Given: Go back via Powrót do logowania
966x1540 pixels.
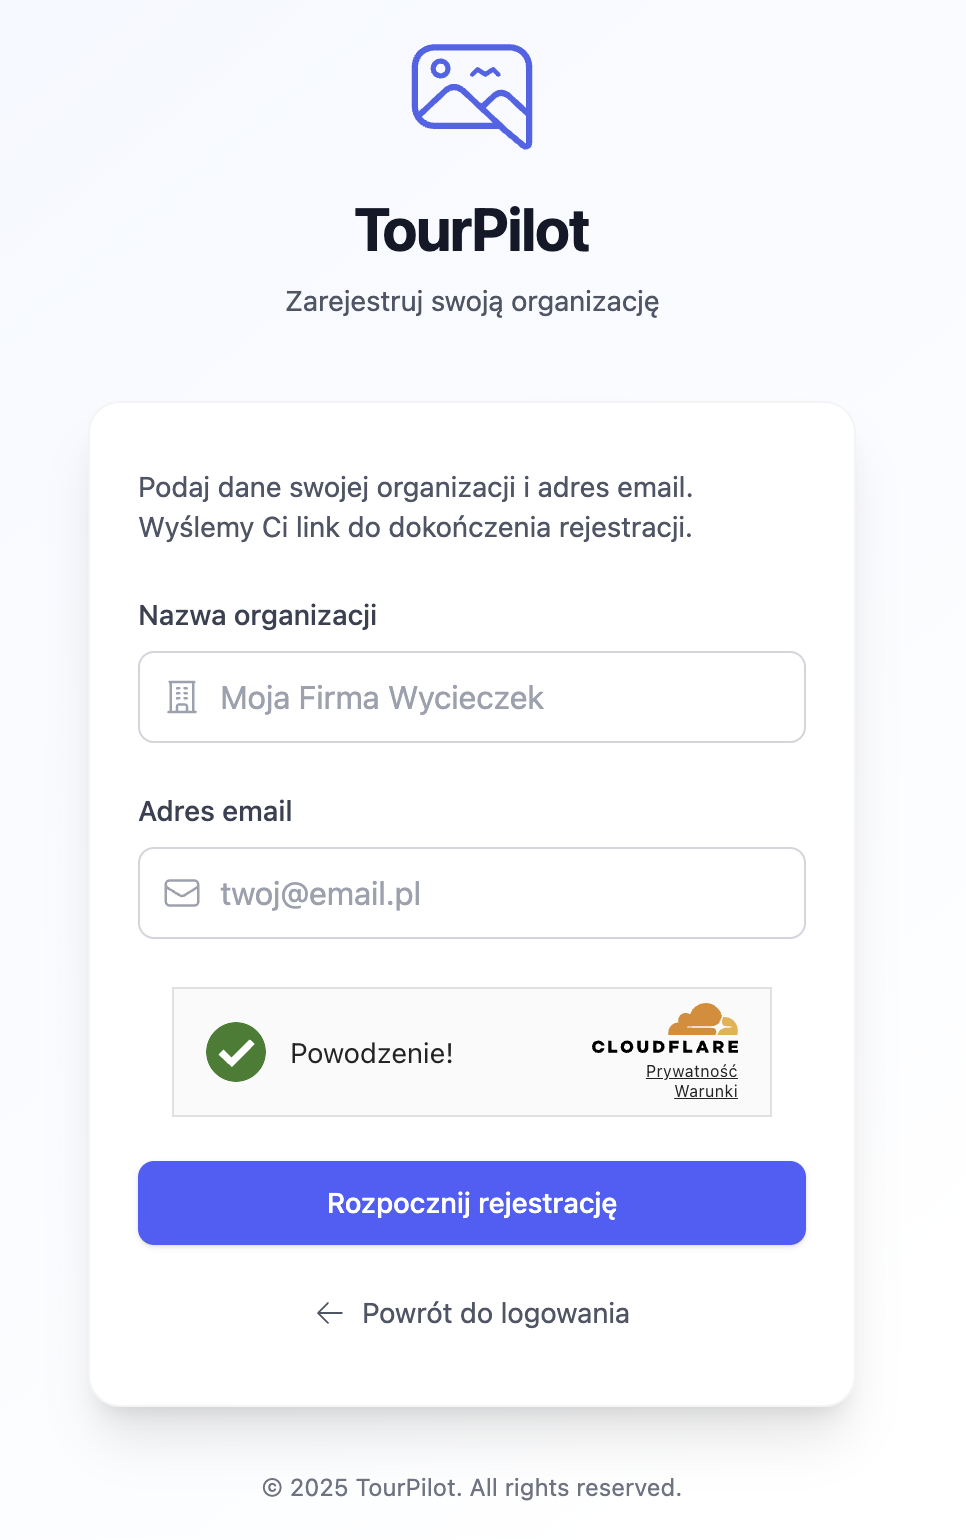Looking at the screenshot, I should tap(495, 1313).
